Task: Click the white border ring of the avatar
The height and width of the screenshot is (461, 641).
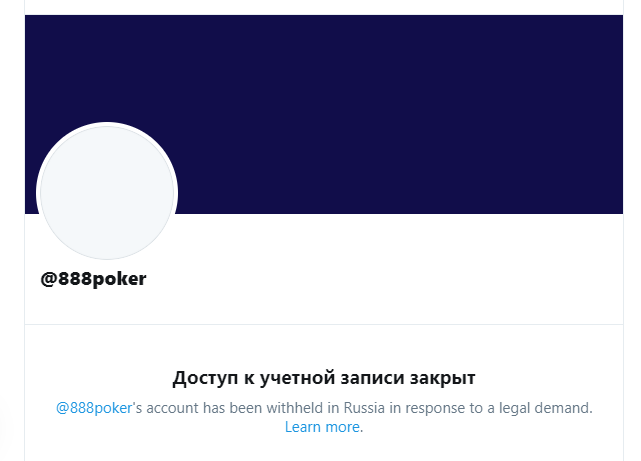Action: tap(107, 124)
